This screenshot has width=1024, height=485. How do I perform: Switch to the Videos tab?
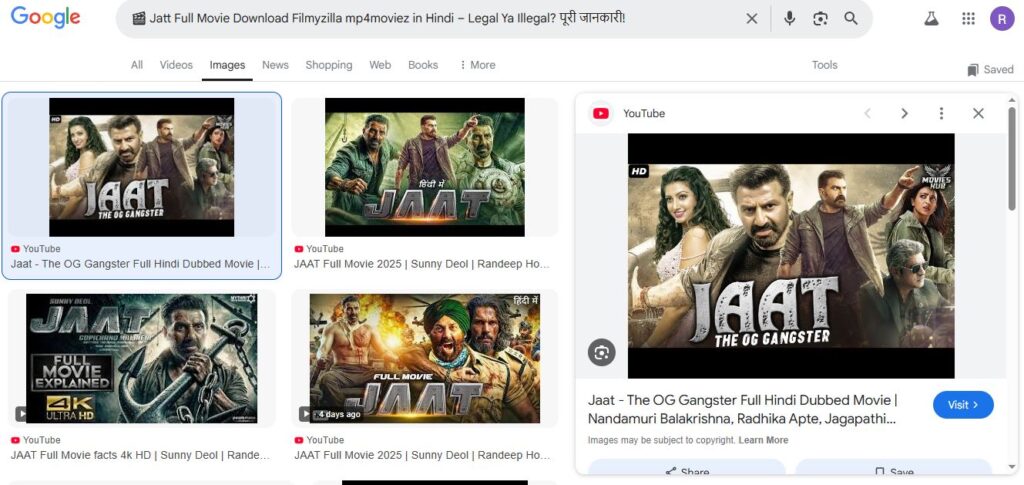point(176,65)
